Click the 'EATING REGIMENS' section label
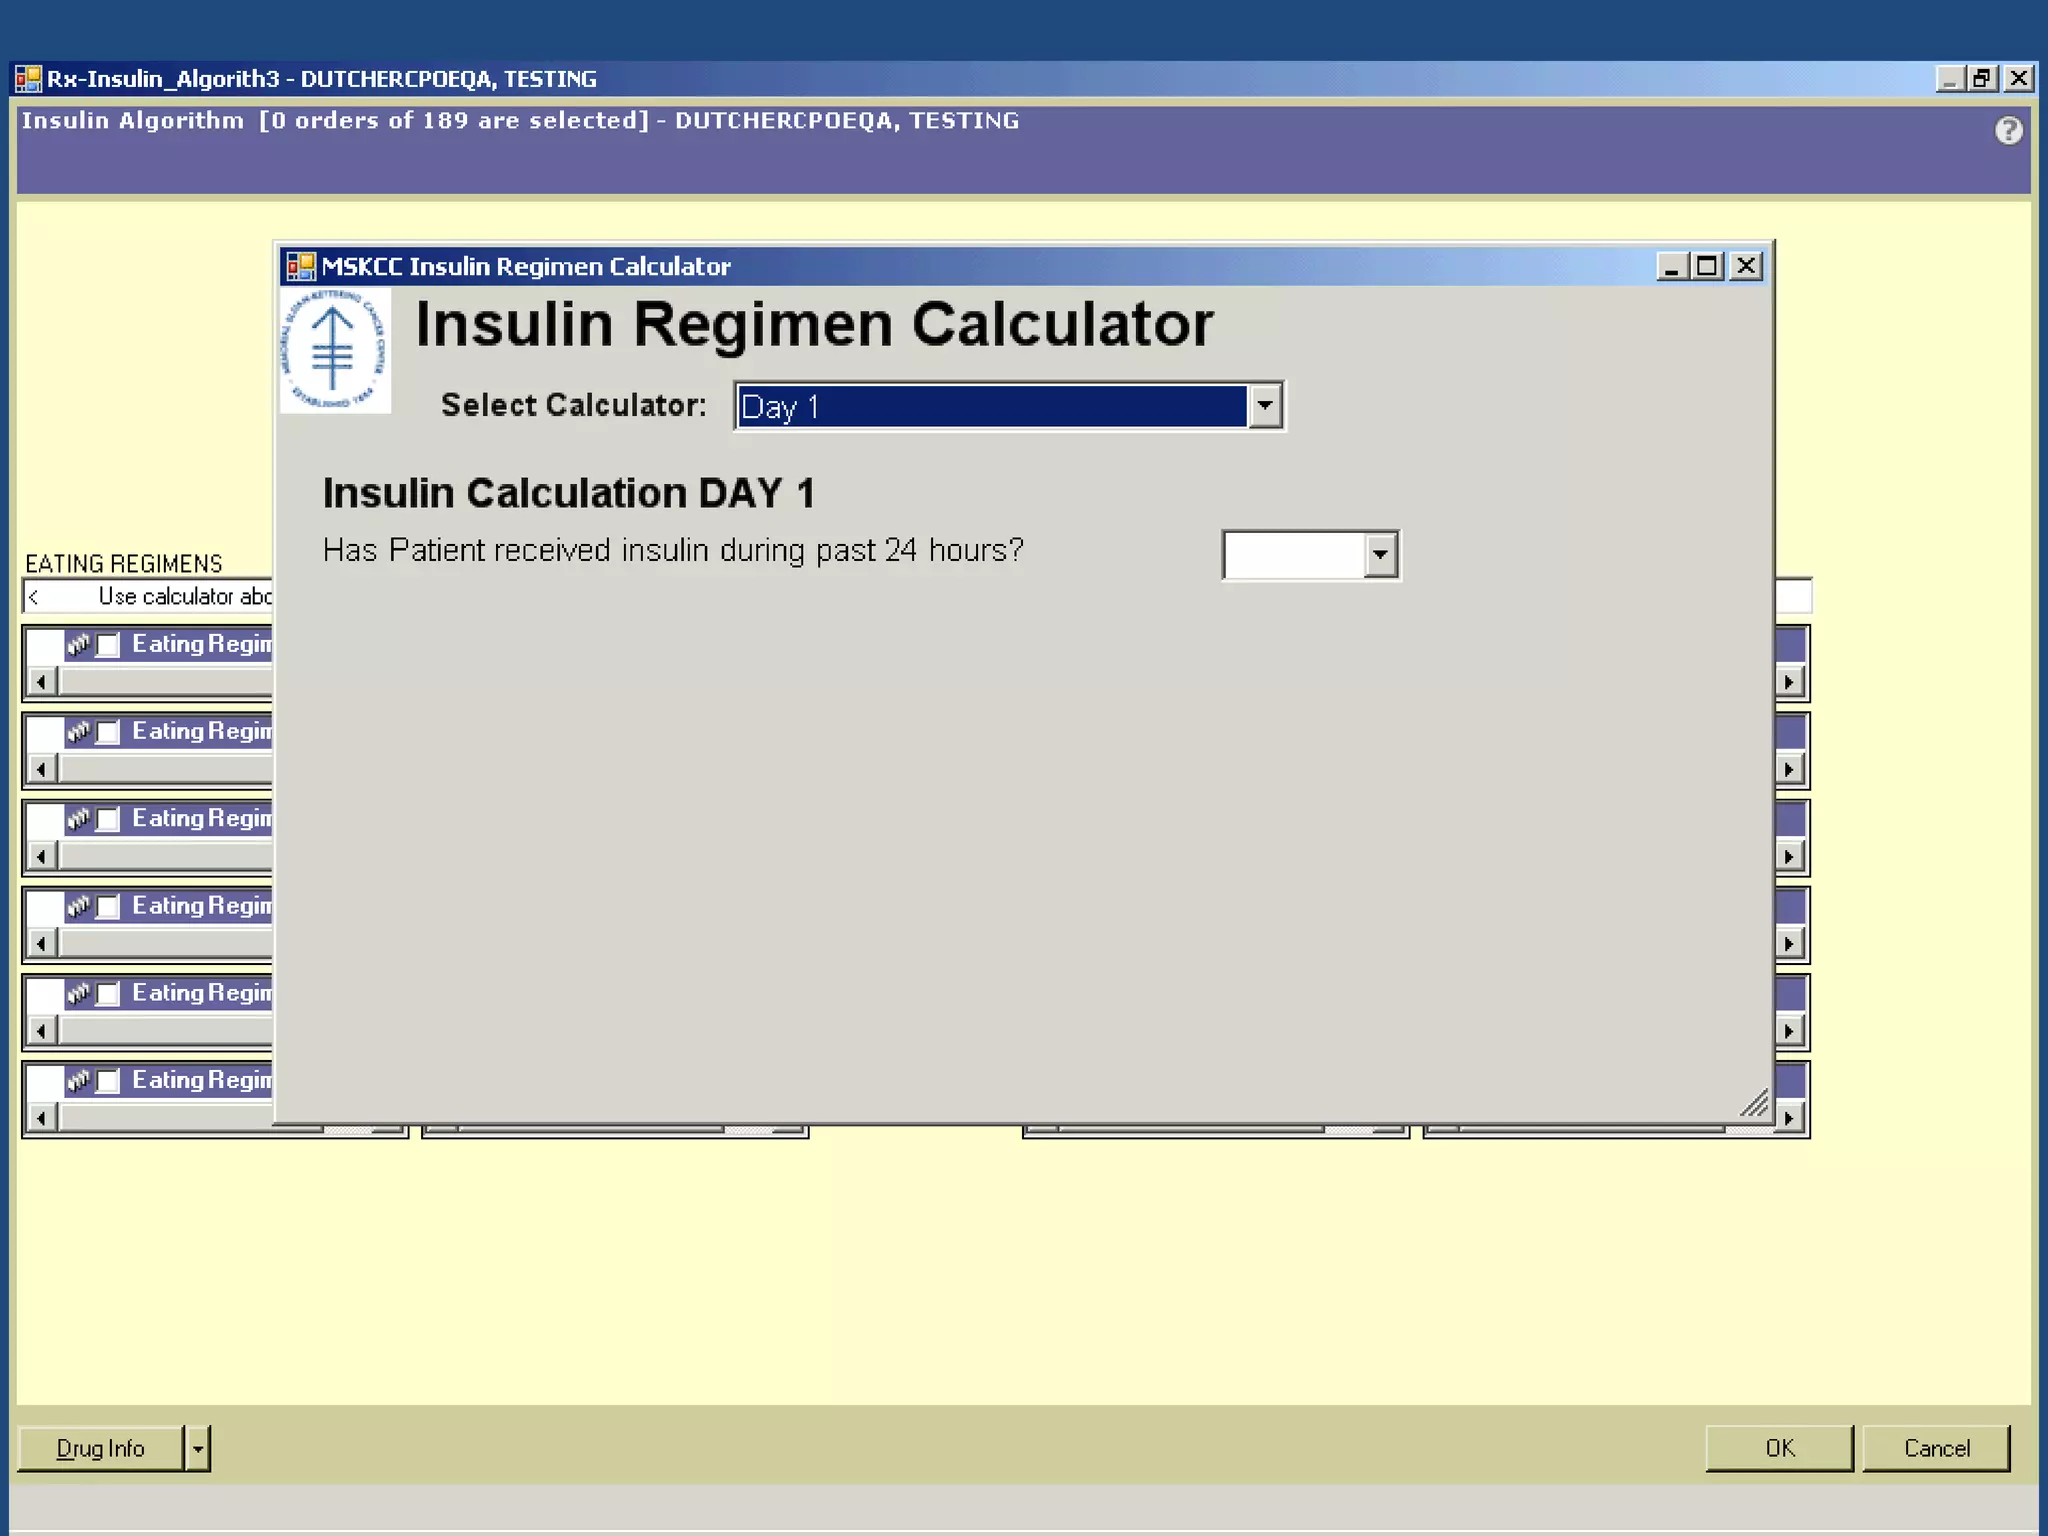Image resolution: width=2048 pixels, height=1536 pixels. (124, 564)
